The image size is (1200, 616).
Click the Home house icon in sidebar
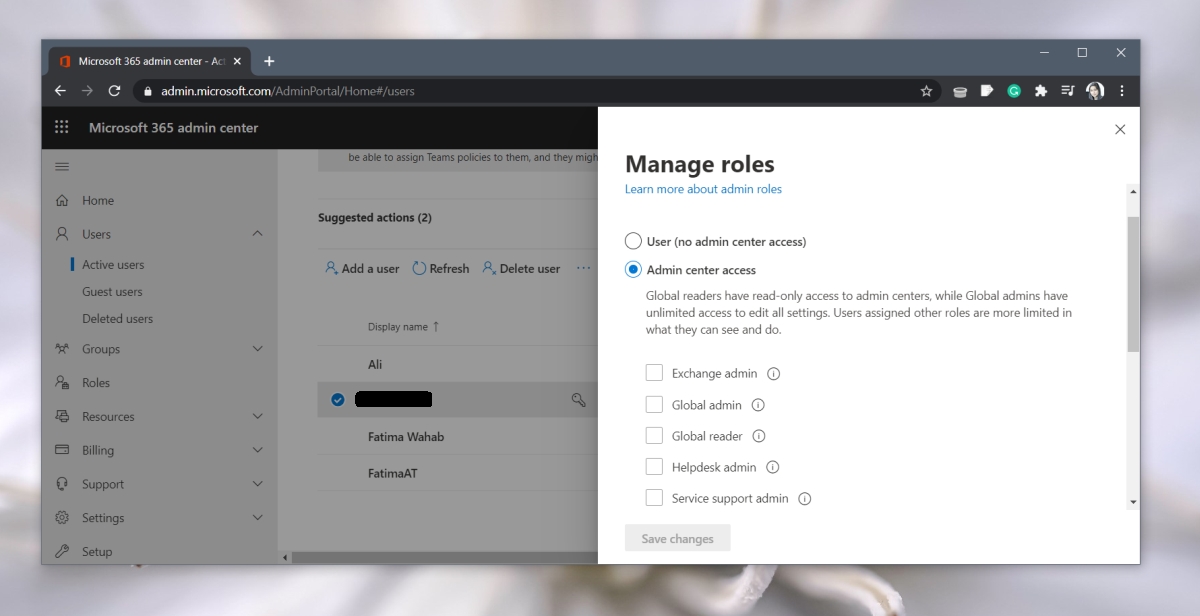pos(62,200)
